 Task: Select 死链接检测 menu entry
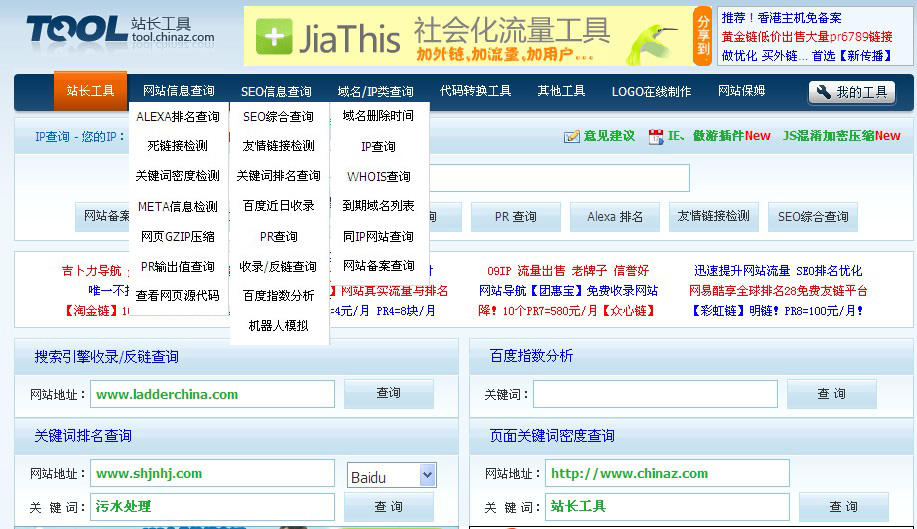pos(178,146)
